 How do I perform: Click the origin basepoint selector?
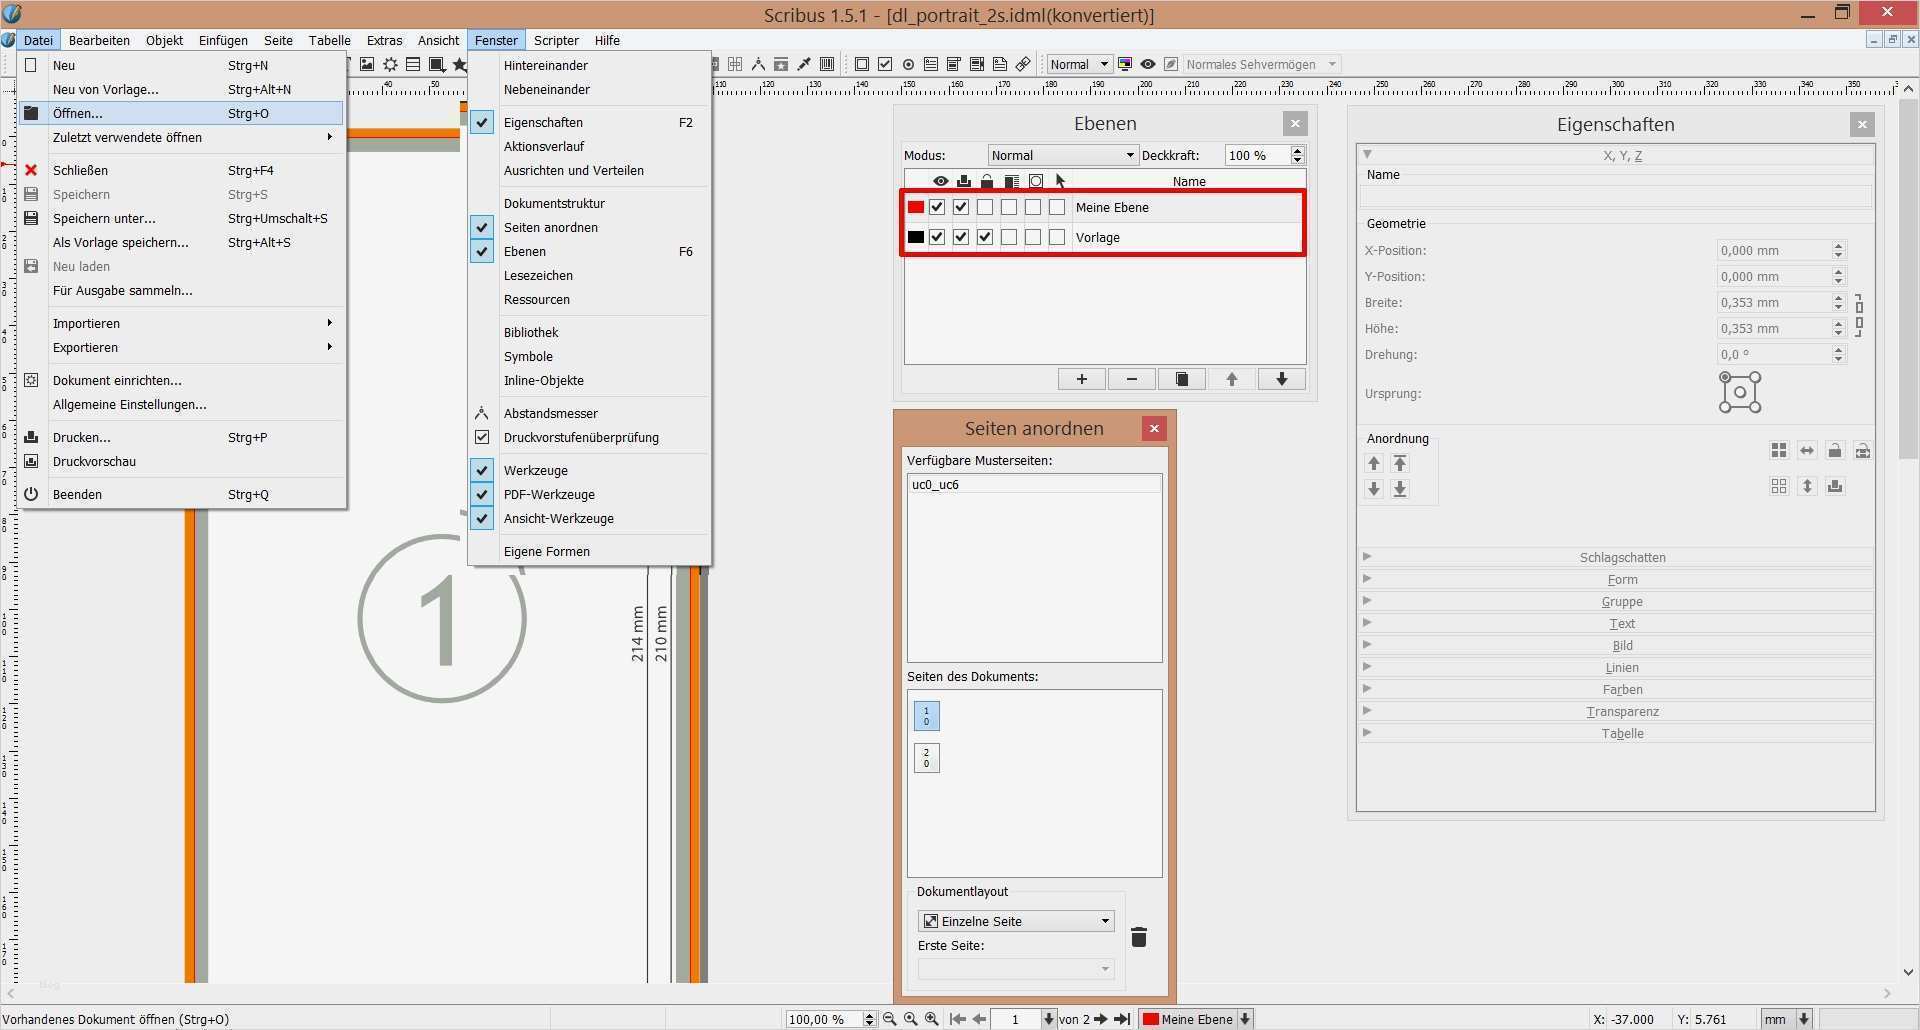click(1740, 392)
